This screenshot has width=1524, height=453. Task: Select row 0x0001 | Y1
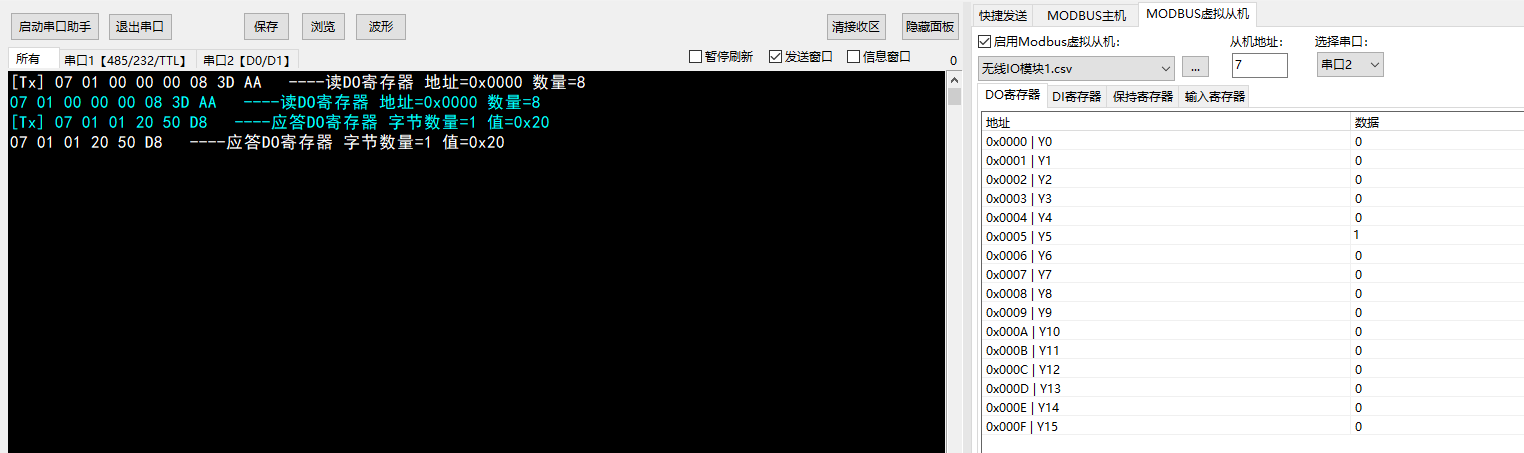click(1252, 160)
